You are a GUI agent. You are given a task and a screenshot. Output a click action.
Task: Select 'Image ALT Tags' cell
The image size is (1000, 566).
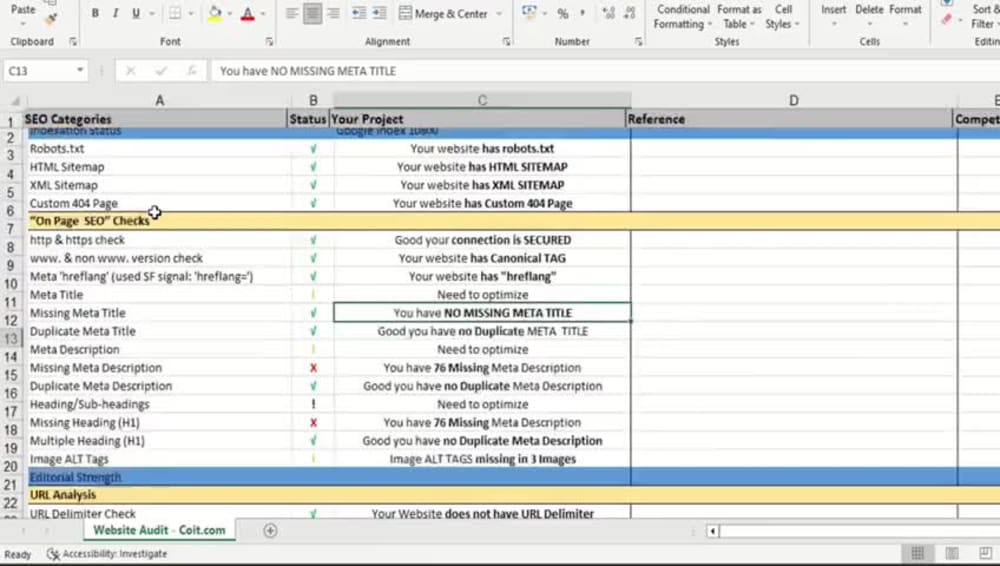point(158,459)
